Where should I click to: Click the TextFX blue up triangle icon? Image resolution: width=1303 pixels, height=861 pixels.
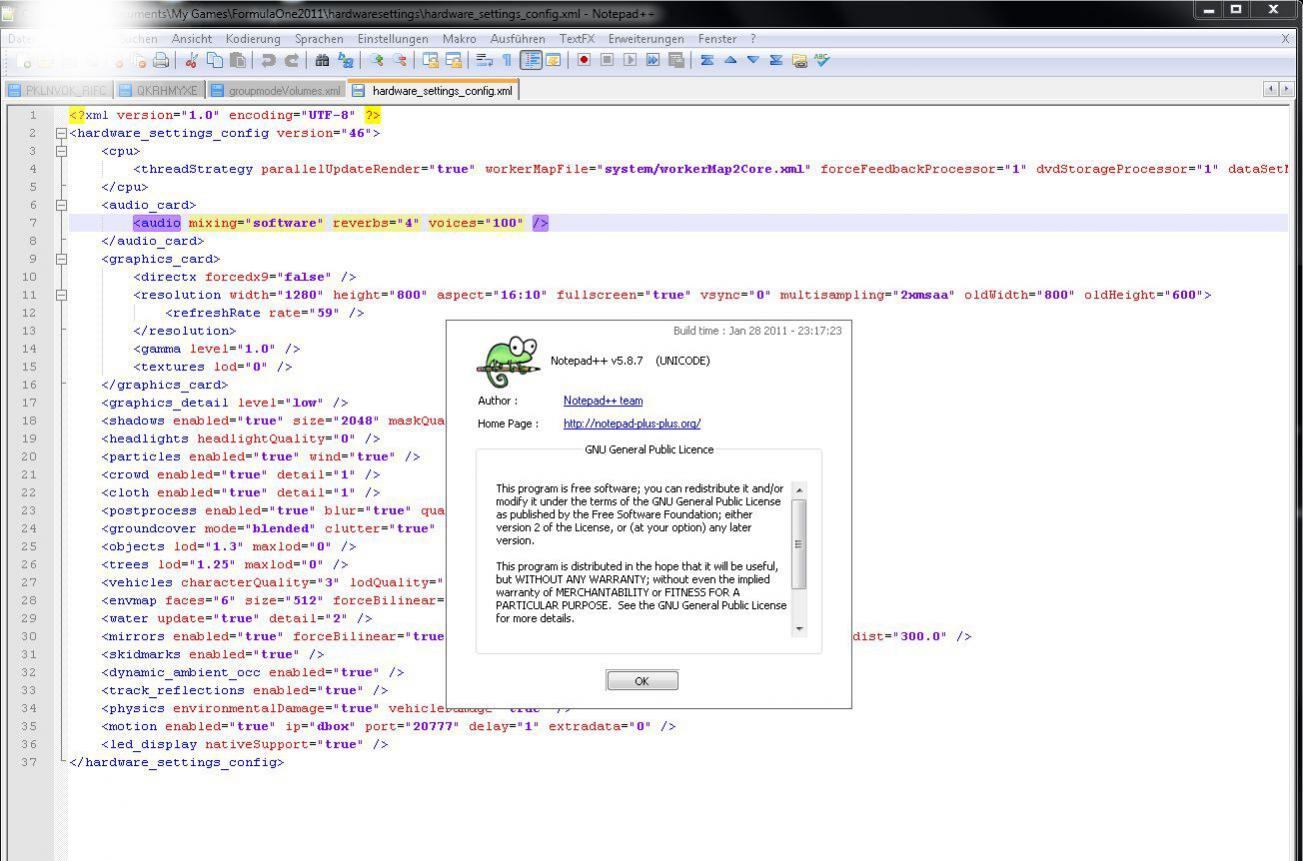[730, 60]
